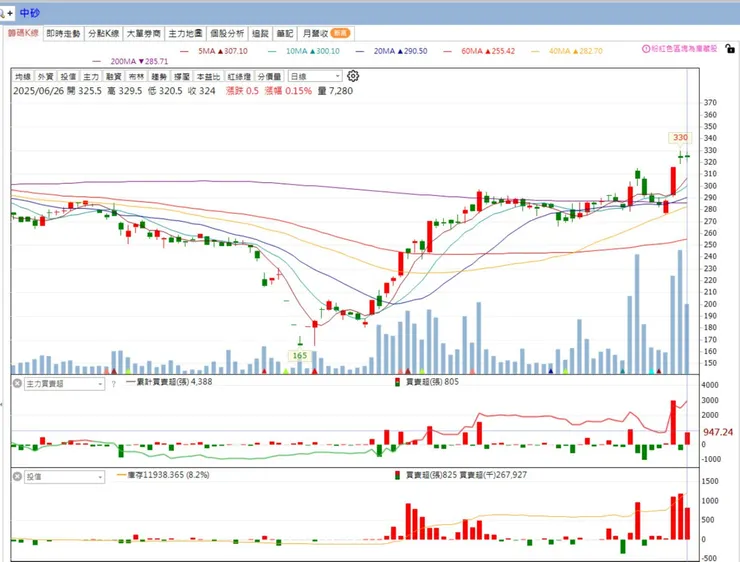Screen dimensions: 740x562
Task: Click the question mark help icon
Action: (x=114, y=384)
